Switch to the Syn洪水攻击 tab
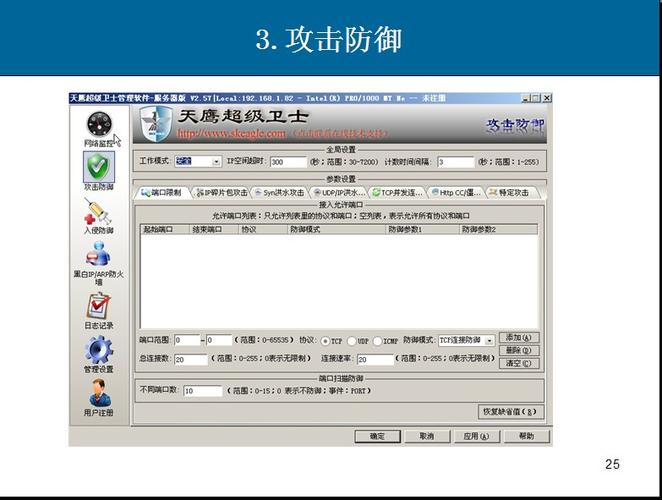 pyautogui.click(x=279, y=193)
